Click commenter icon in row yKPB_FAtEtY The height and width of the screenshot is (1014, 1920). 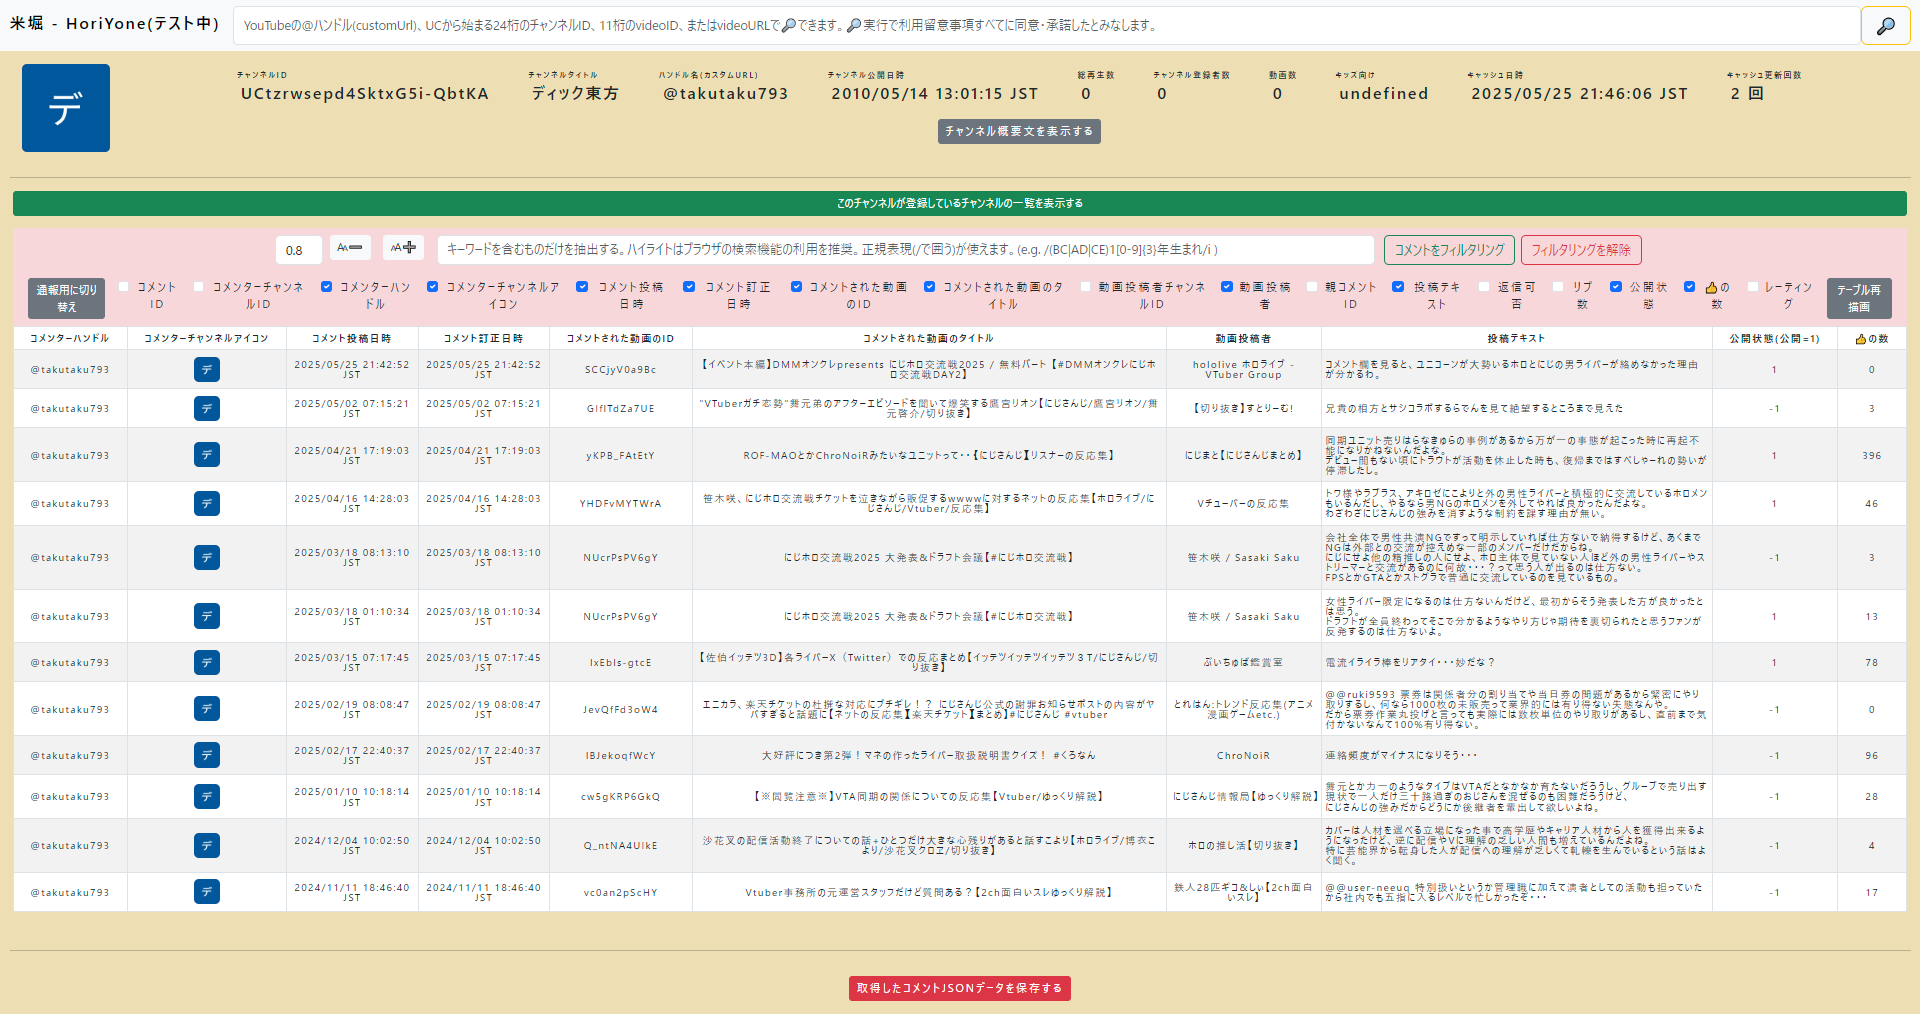pos(207,456)
